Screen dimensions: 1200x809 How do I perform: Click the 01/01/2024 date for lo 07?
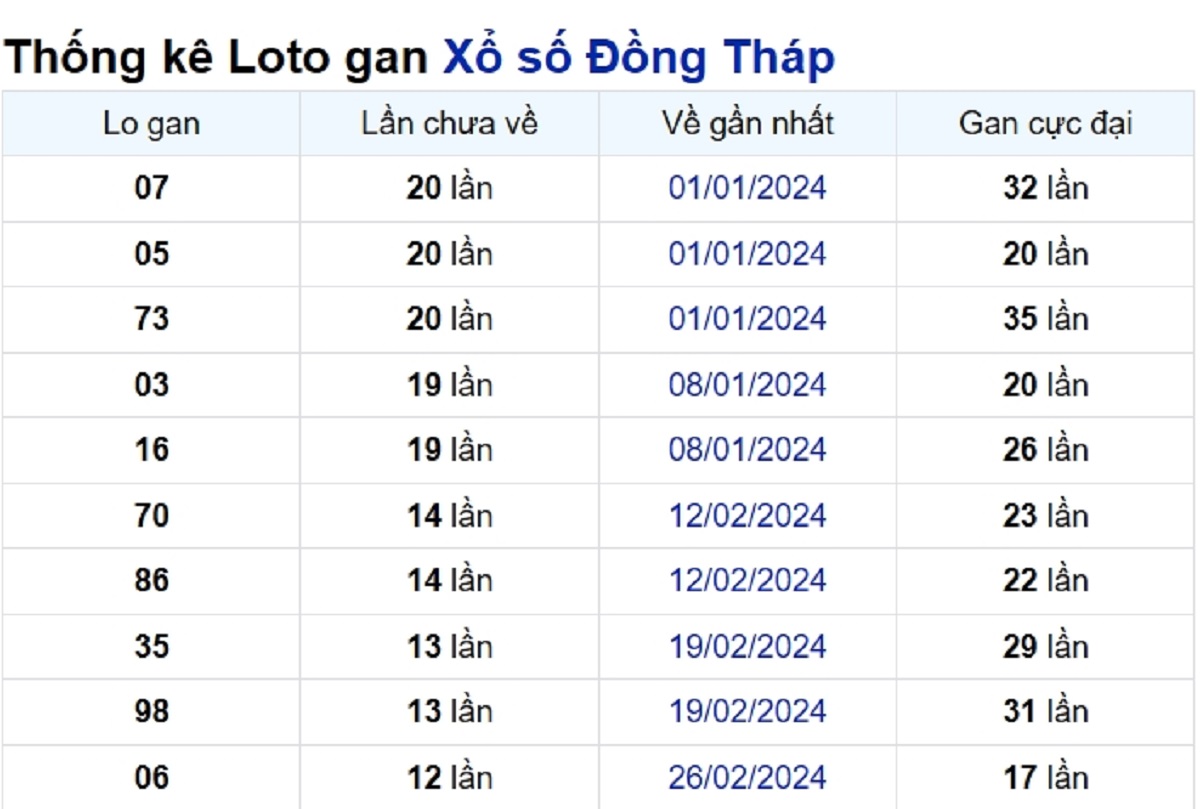point(747,188)
